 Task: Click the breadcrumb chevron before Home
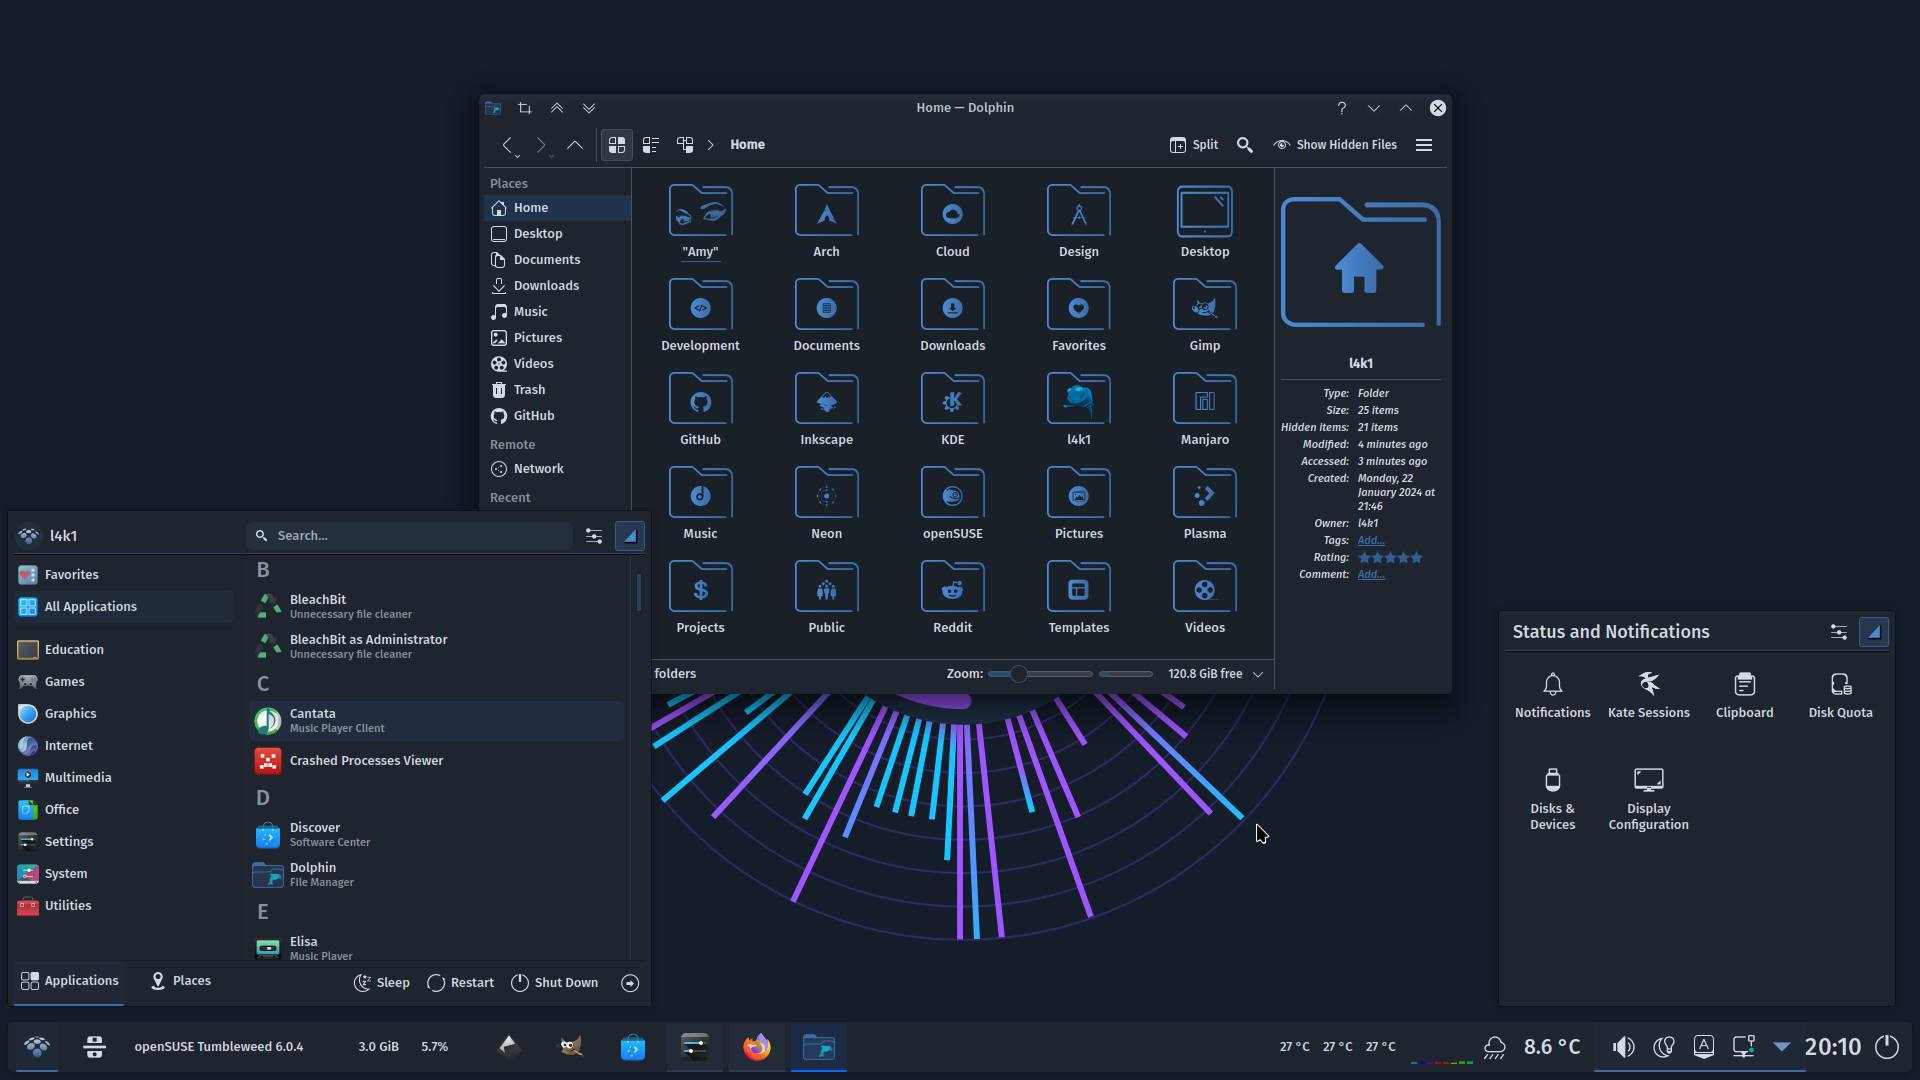point(711,145)
